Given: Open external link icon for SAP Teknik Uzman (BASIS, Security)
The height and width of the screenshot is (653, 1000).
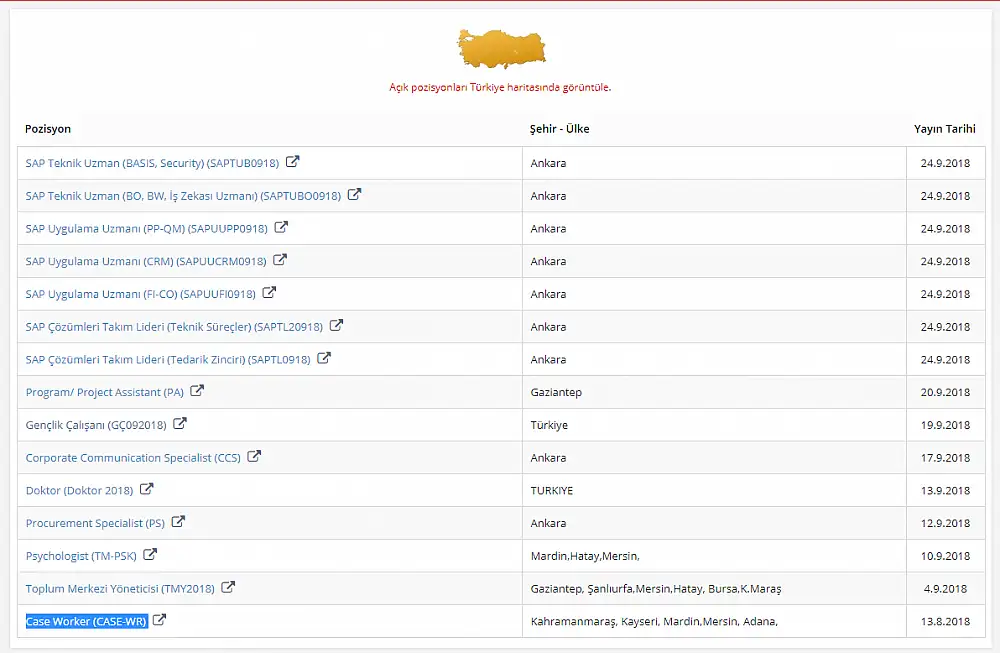Looking at the screenshot, I should click(x=292, y=162).
